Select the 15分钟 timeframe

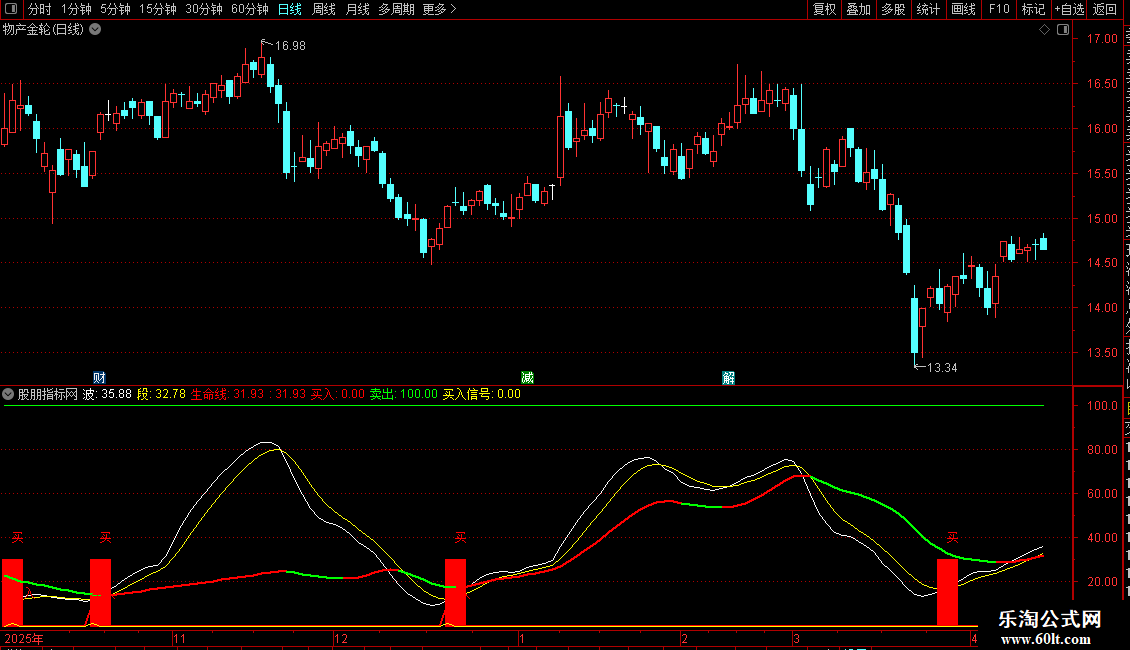tap(157, 9)
